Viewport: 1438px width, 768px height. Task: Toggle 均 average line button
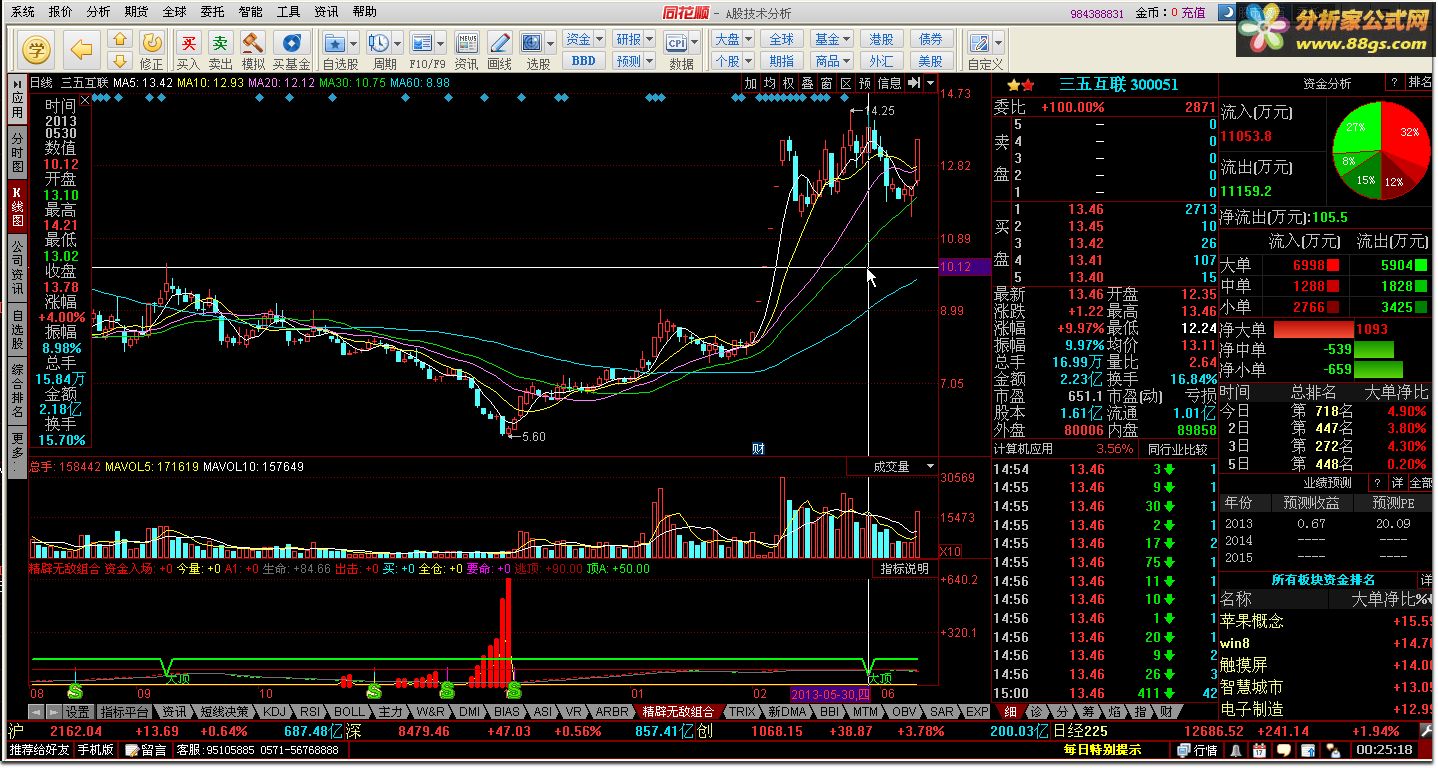tap(770, 83)
